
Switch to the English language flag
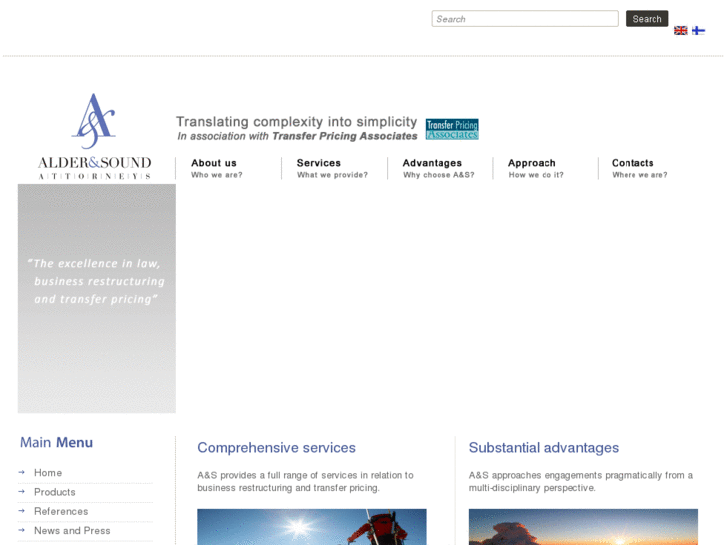point(680,31)
